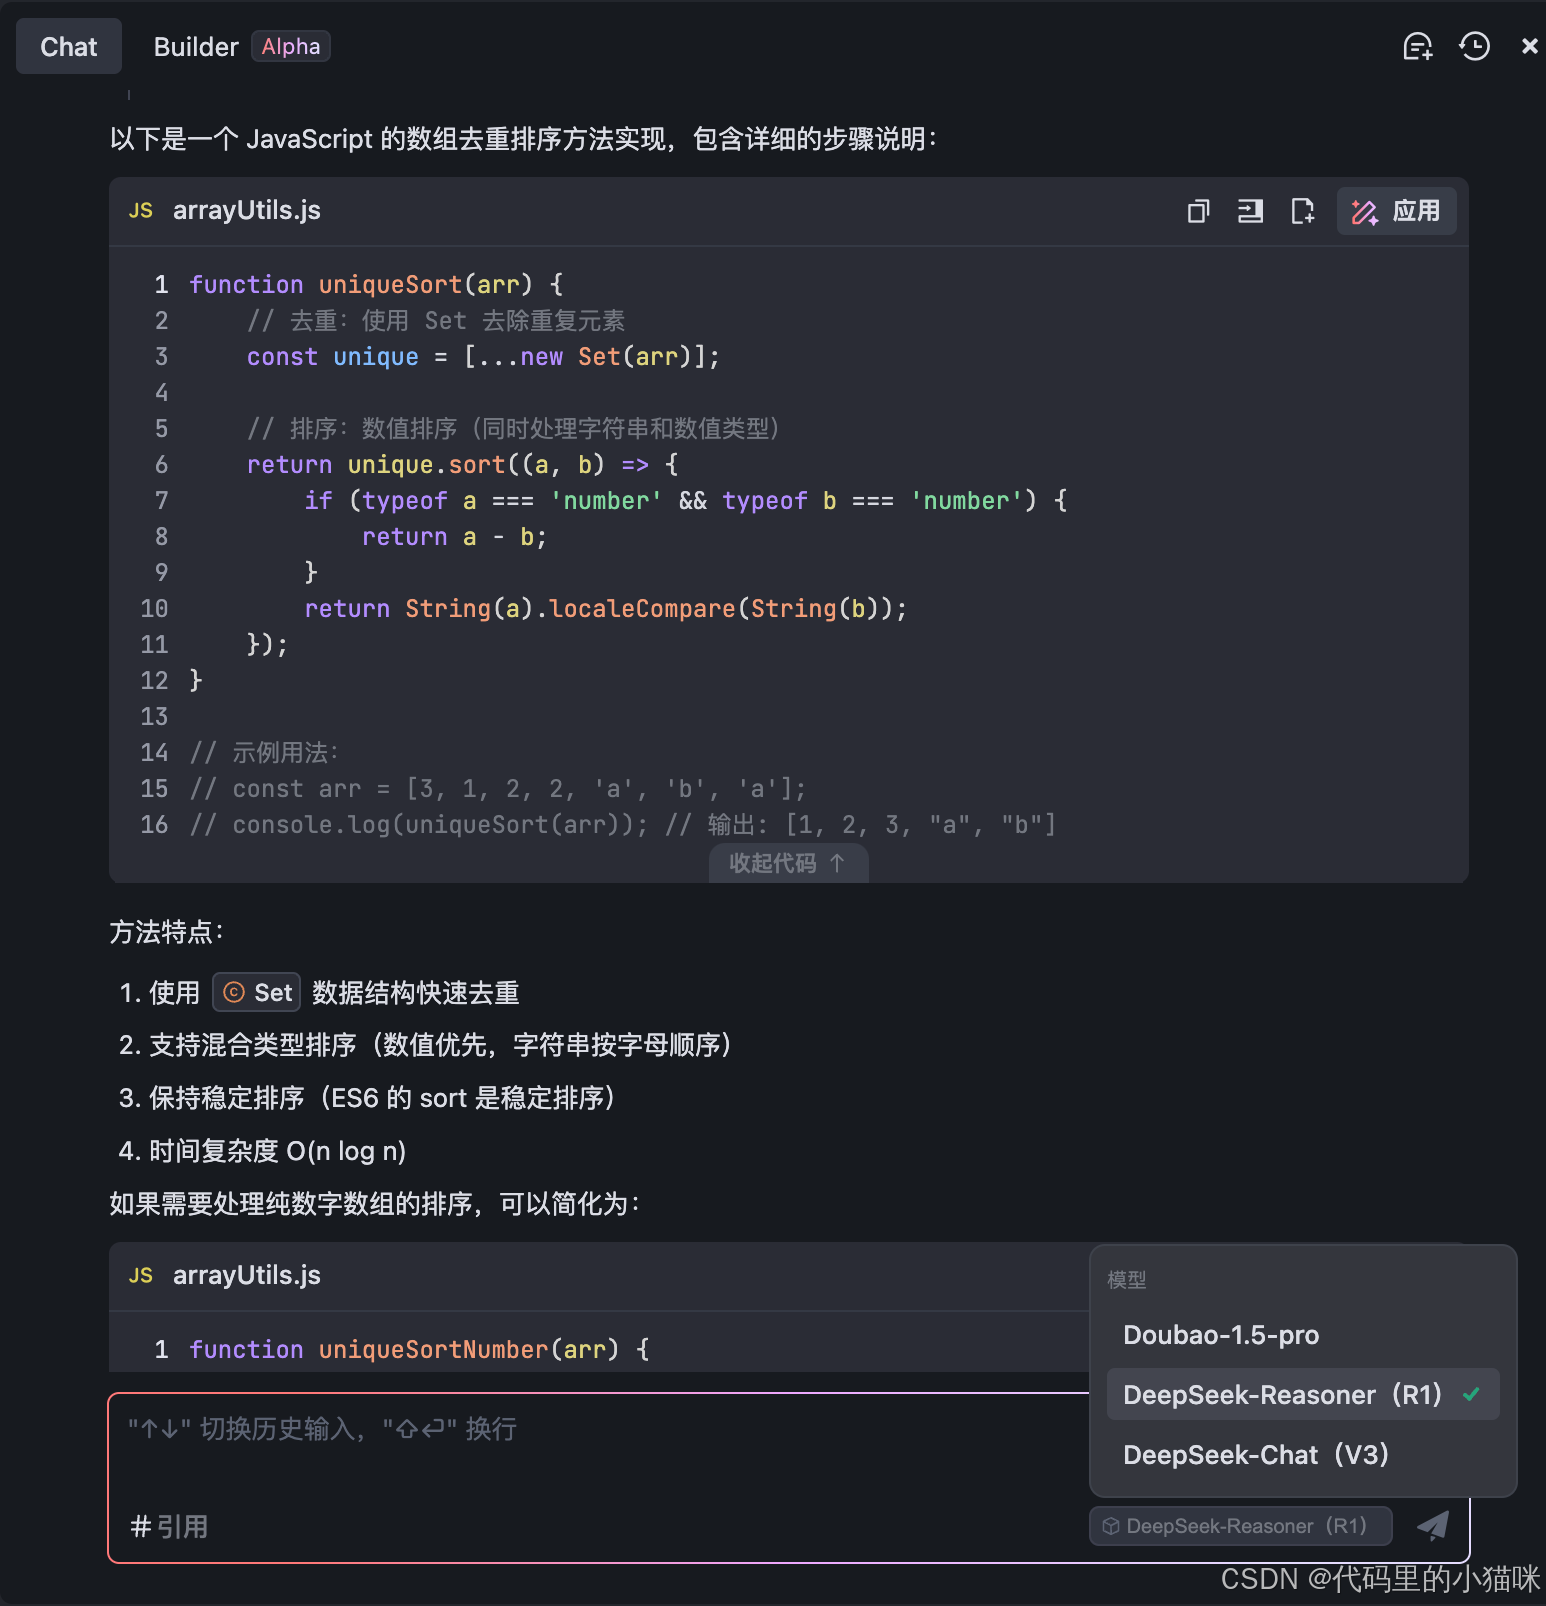Click code line 'const unique = [...new Set(arr)];'
This screenshot has width=1546, height=1606.
tap(483, 357)
